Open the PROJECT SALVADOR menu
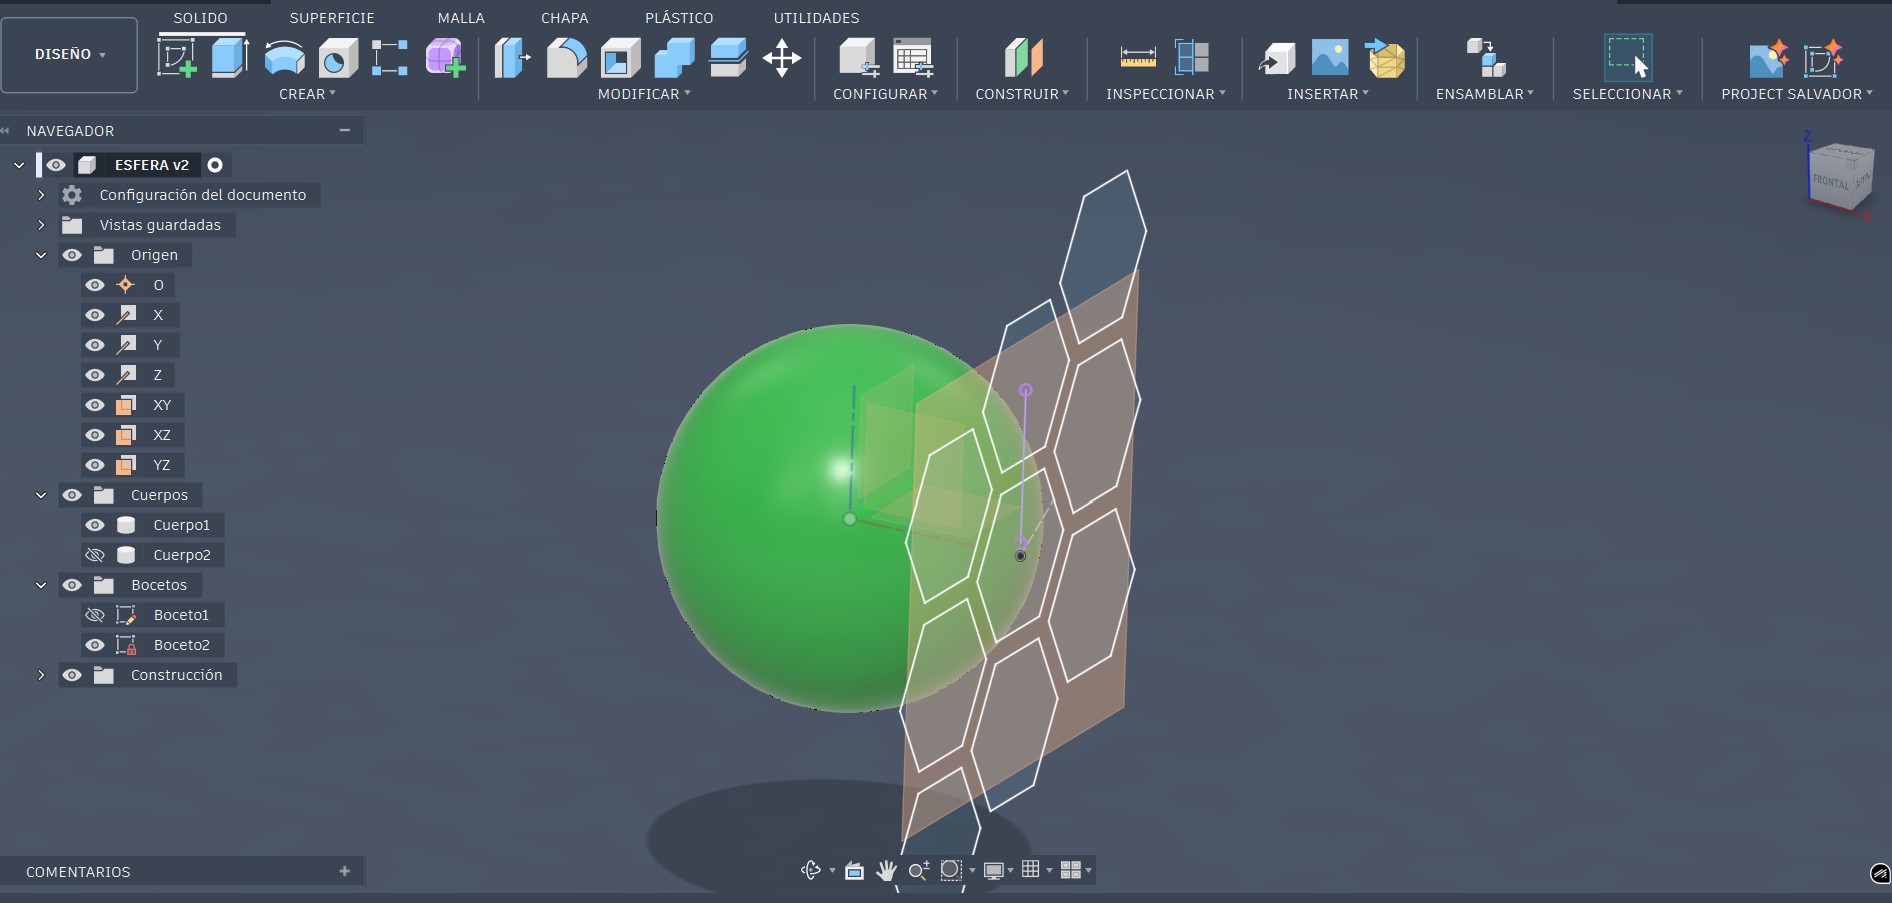1892x903 pixels. pos(1797,94)
